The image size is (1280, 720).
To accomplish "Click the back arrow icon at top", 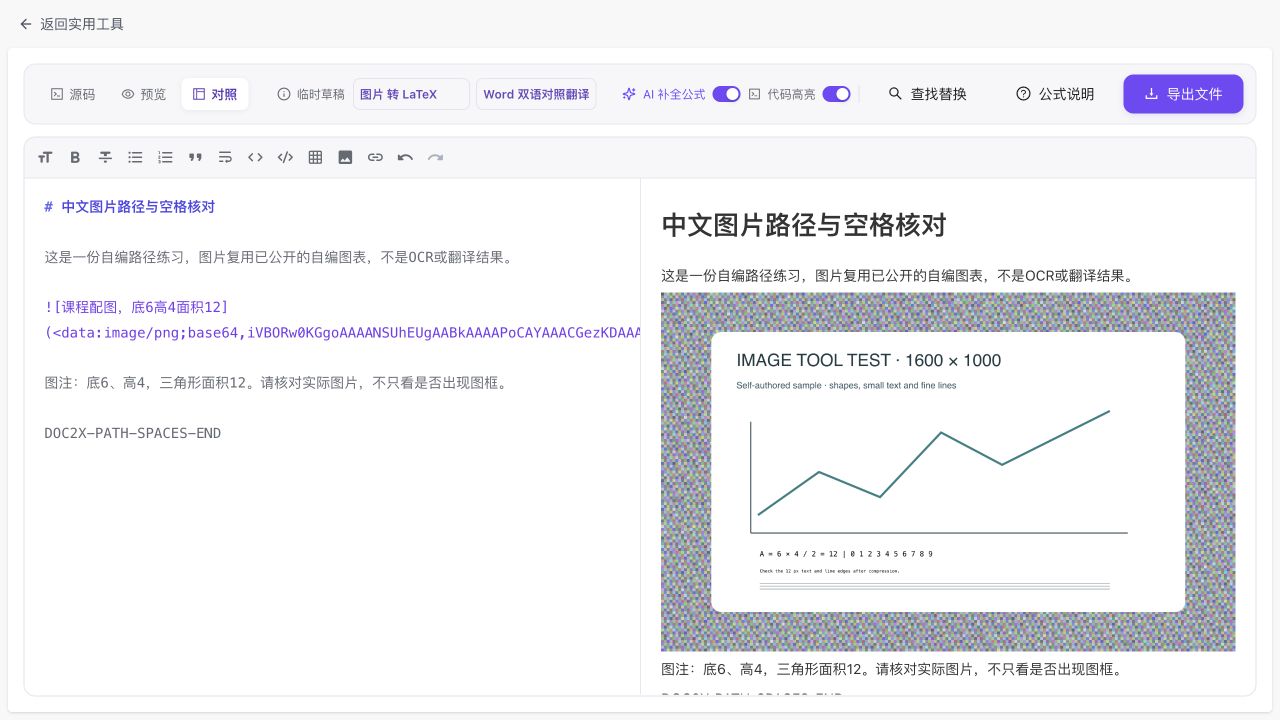I will [x=26, y=24].
